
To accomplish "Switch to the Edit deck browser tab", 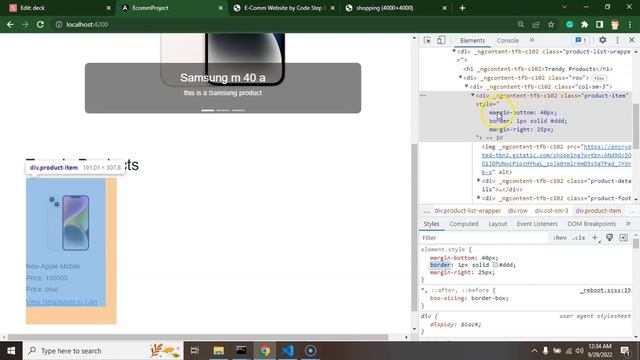I will pos(60,8).
